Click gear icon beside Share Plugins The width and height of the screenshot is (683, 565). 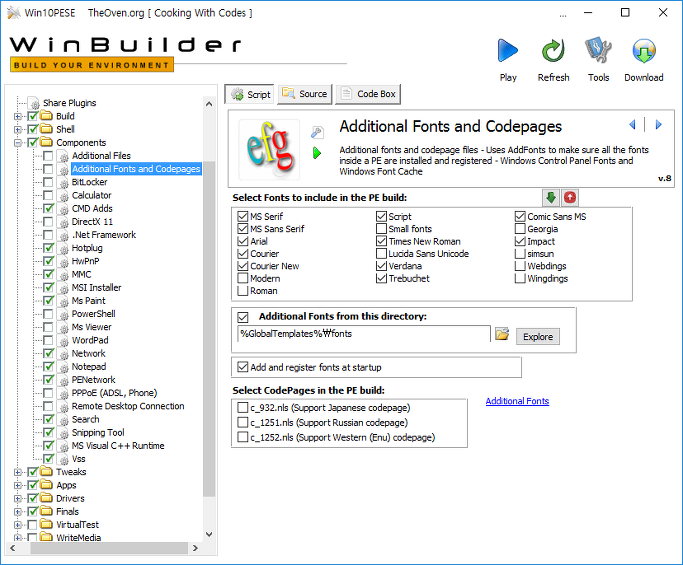34,103
